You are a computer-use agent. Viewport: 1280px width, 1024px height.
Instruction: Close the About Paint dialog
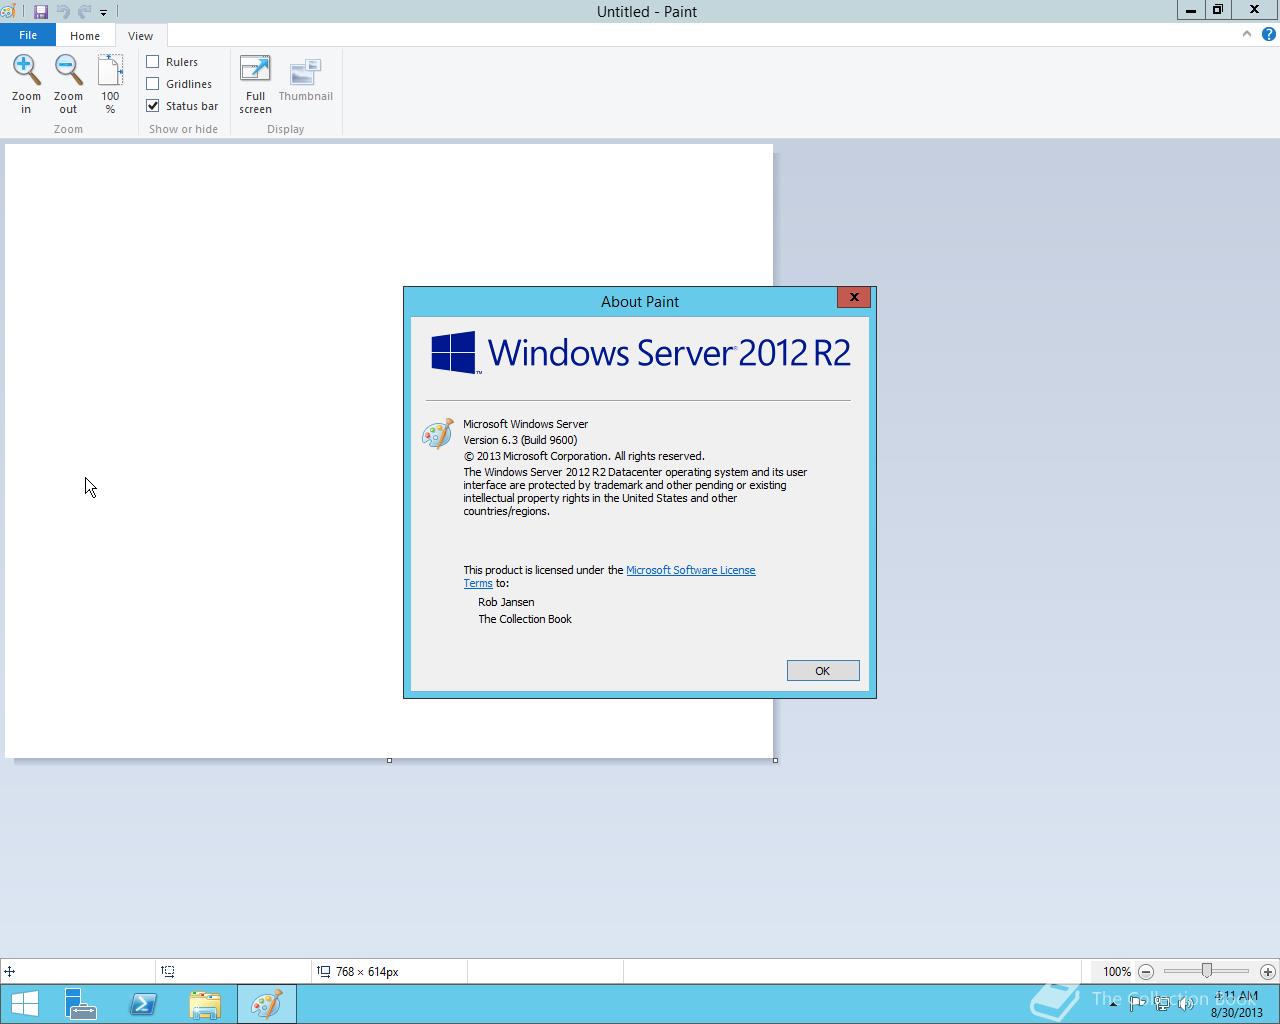coord(854,297)
